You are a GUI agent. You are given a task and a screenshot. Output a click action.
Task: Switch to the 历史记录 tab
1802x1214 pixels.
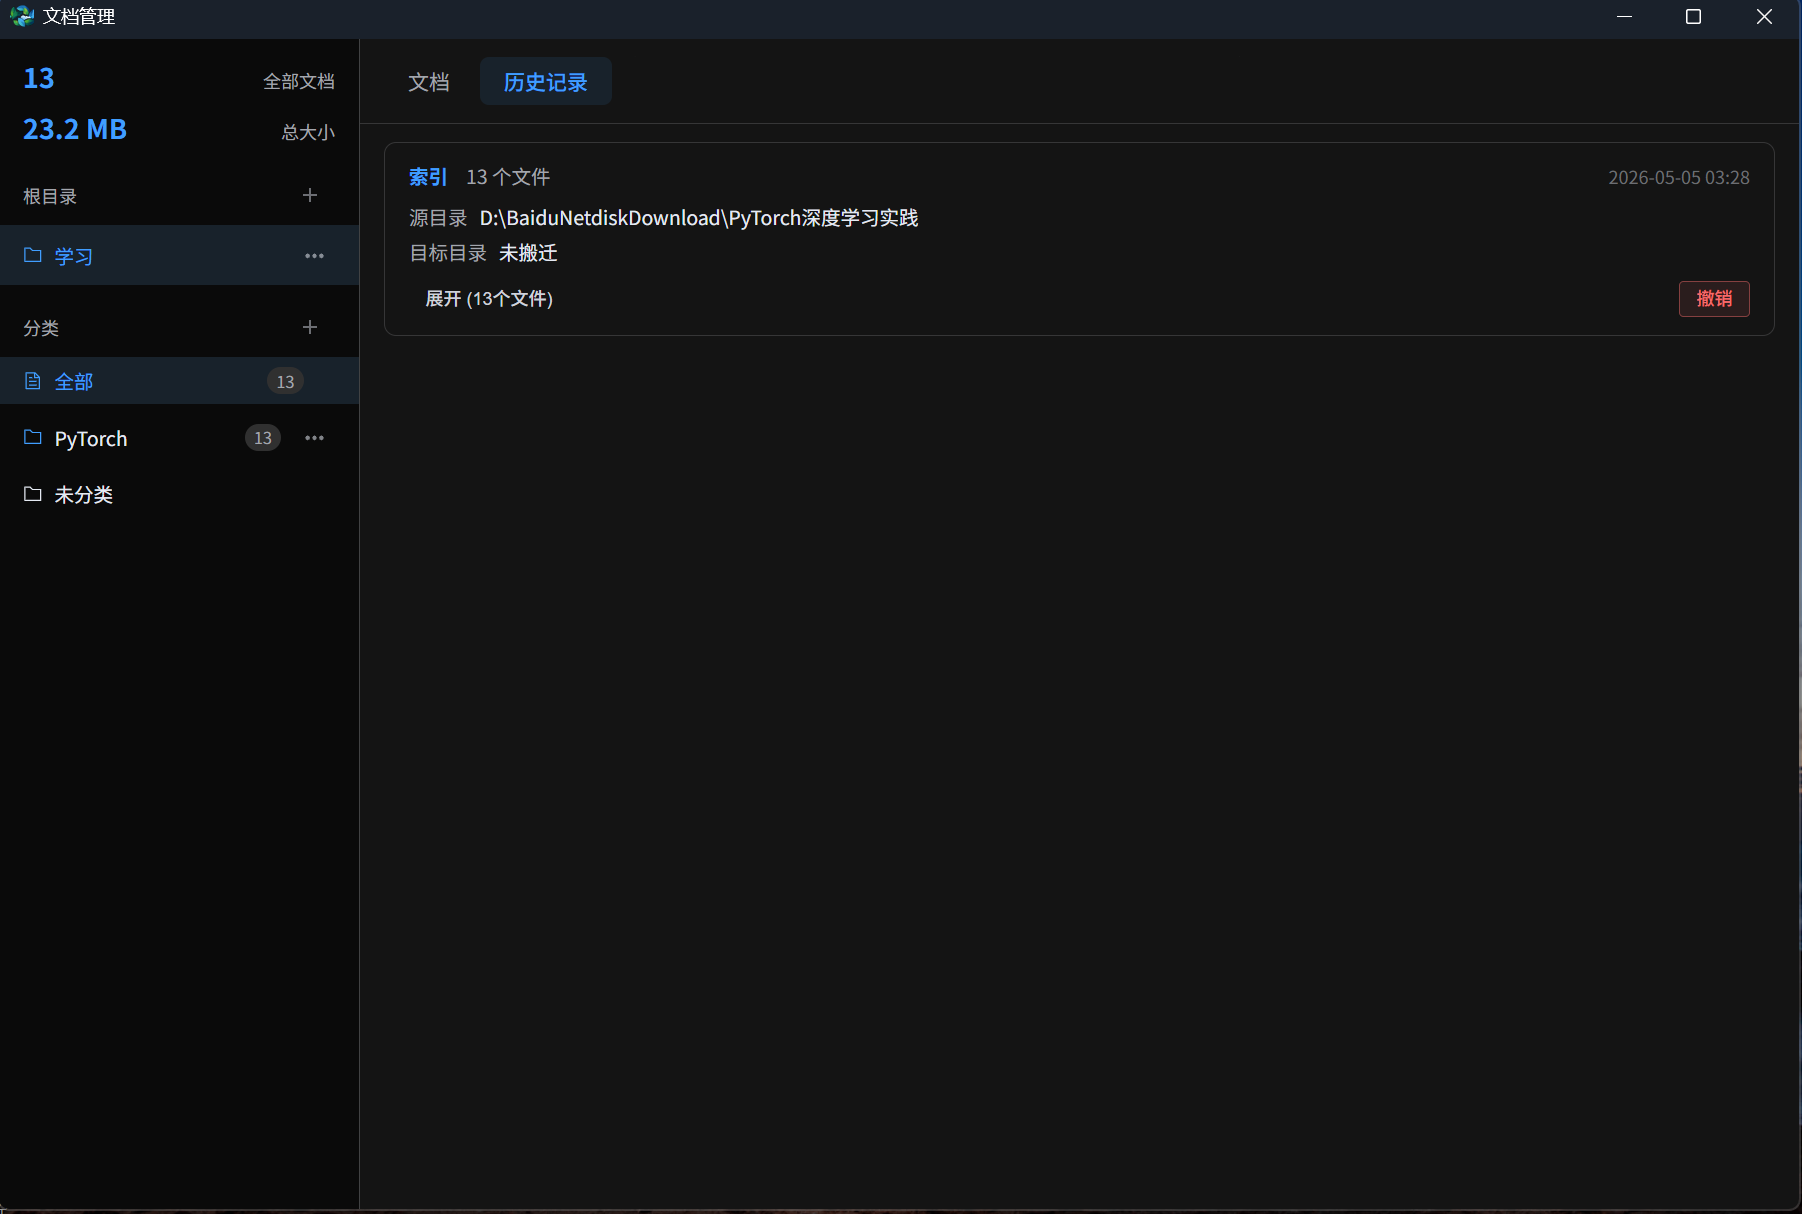pyautogui.click(x=546, y=82)
